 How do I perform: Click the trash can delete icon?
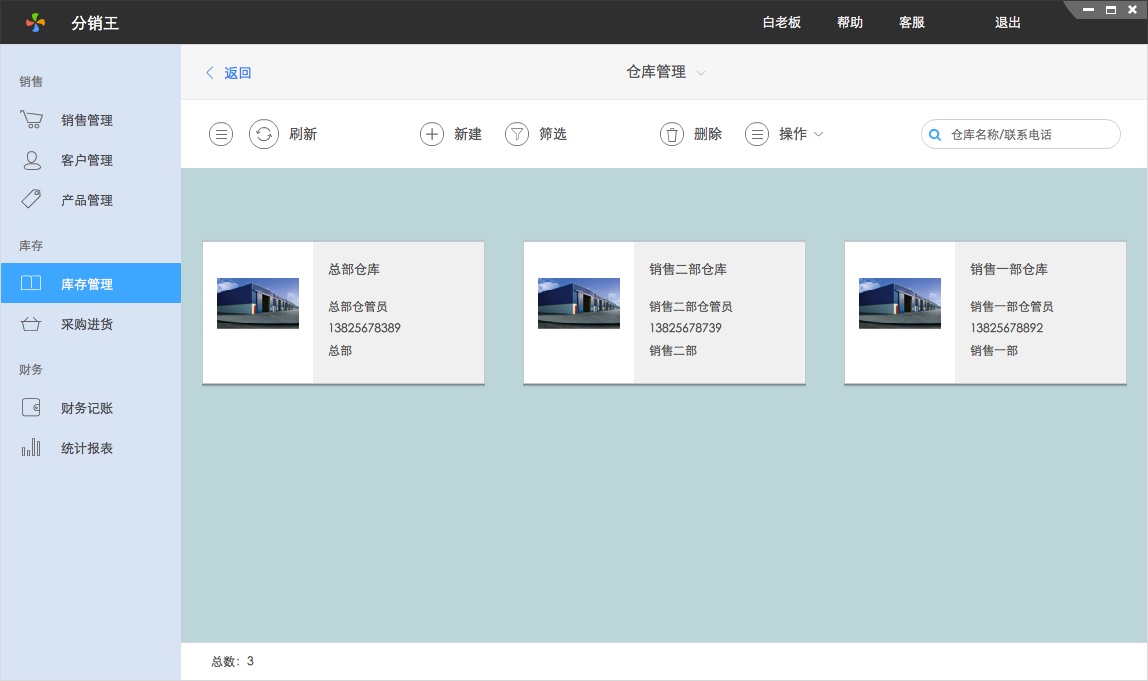[x=672, y=134]
